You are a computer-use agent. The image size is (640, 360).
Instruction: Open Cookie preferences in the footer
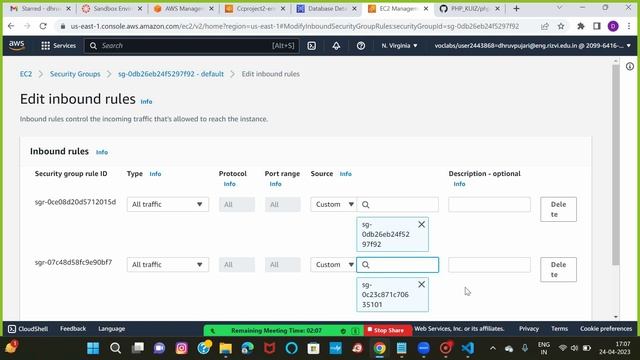click(x=606, y=329)
